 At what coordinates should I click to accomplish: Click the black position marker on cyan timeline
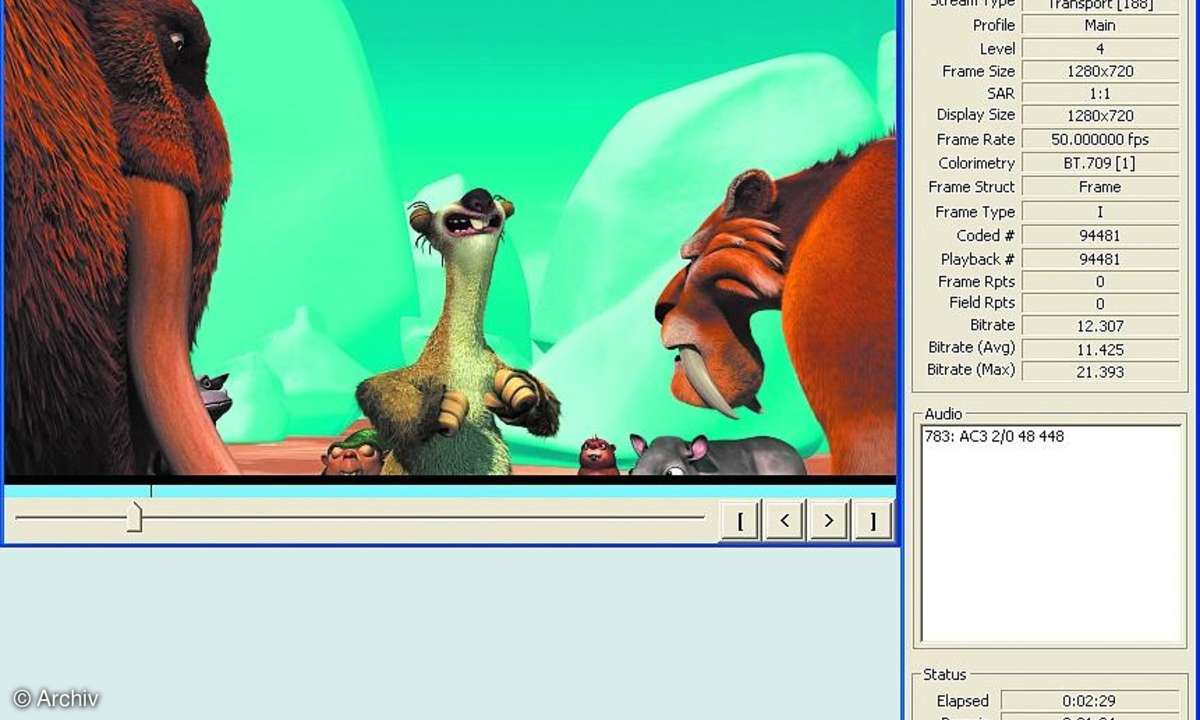pos(151,491)
